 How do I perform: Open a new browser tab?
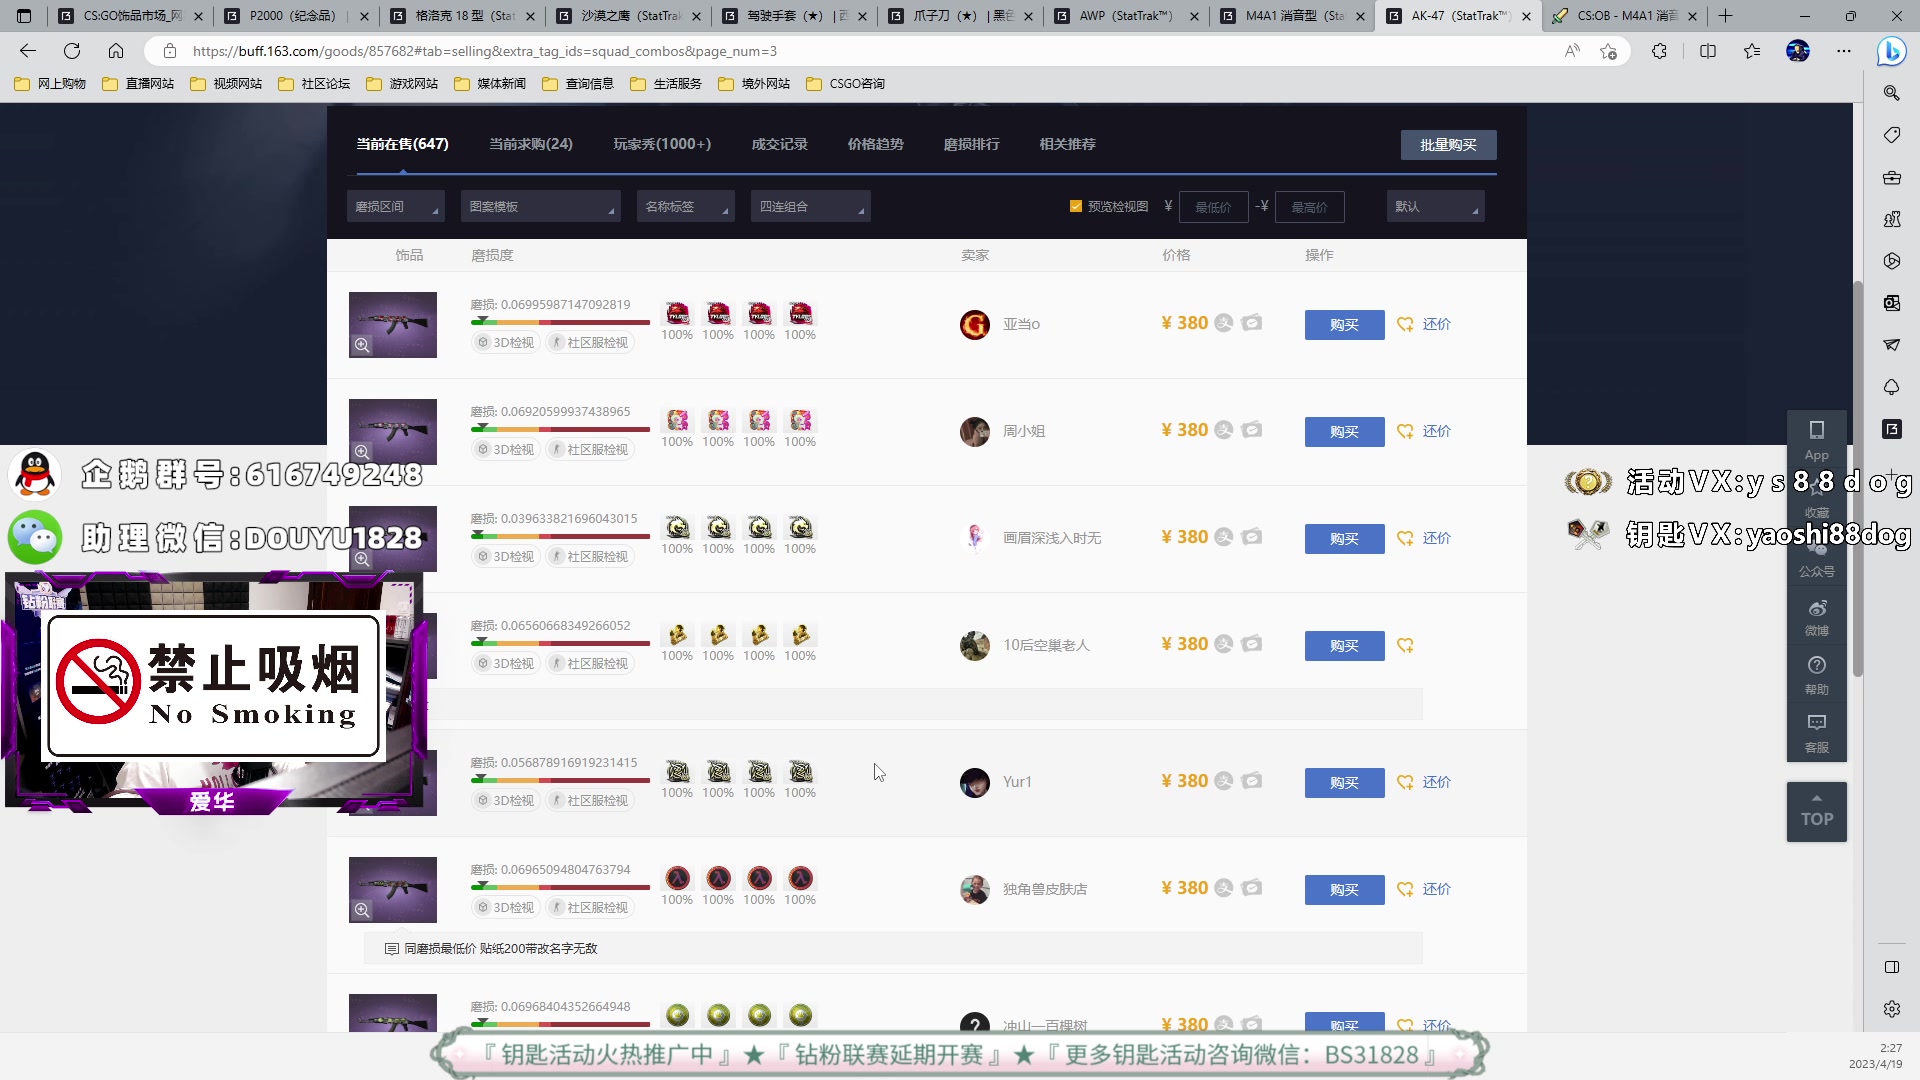click(x=1725, y=16)
